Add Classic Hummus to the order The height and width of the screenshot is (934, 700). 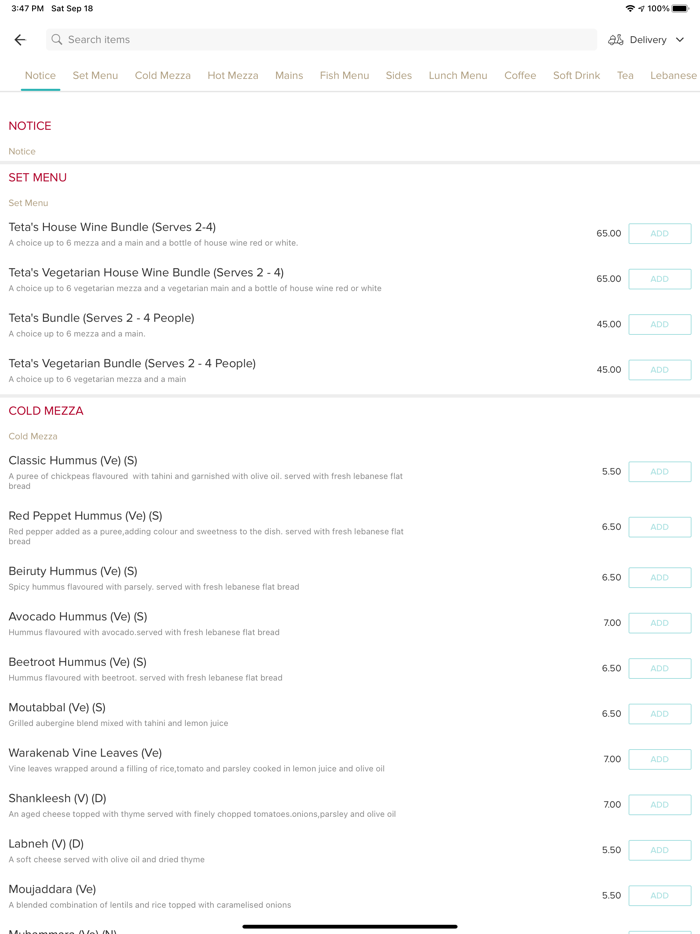(x=659, y=472)
